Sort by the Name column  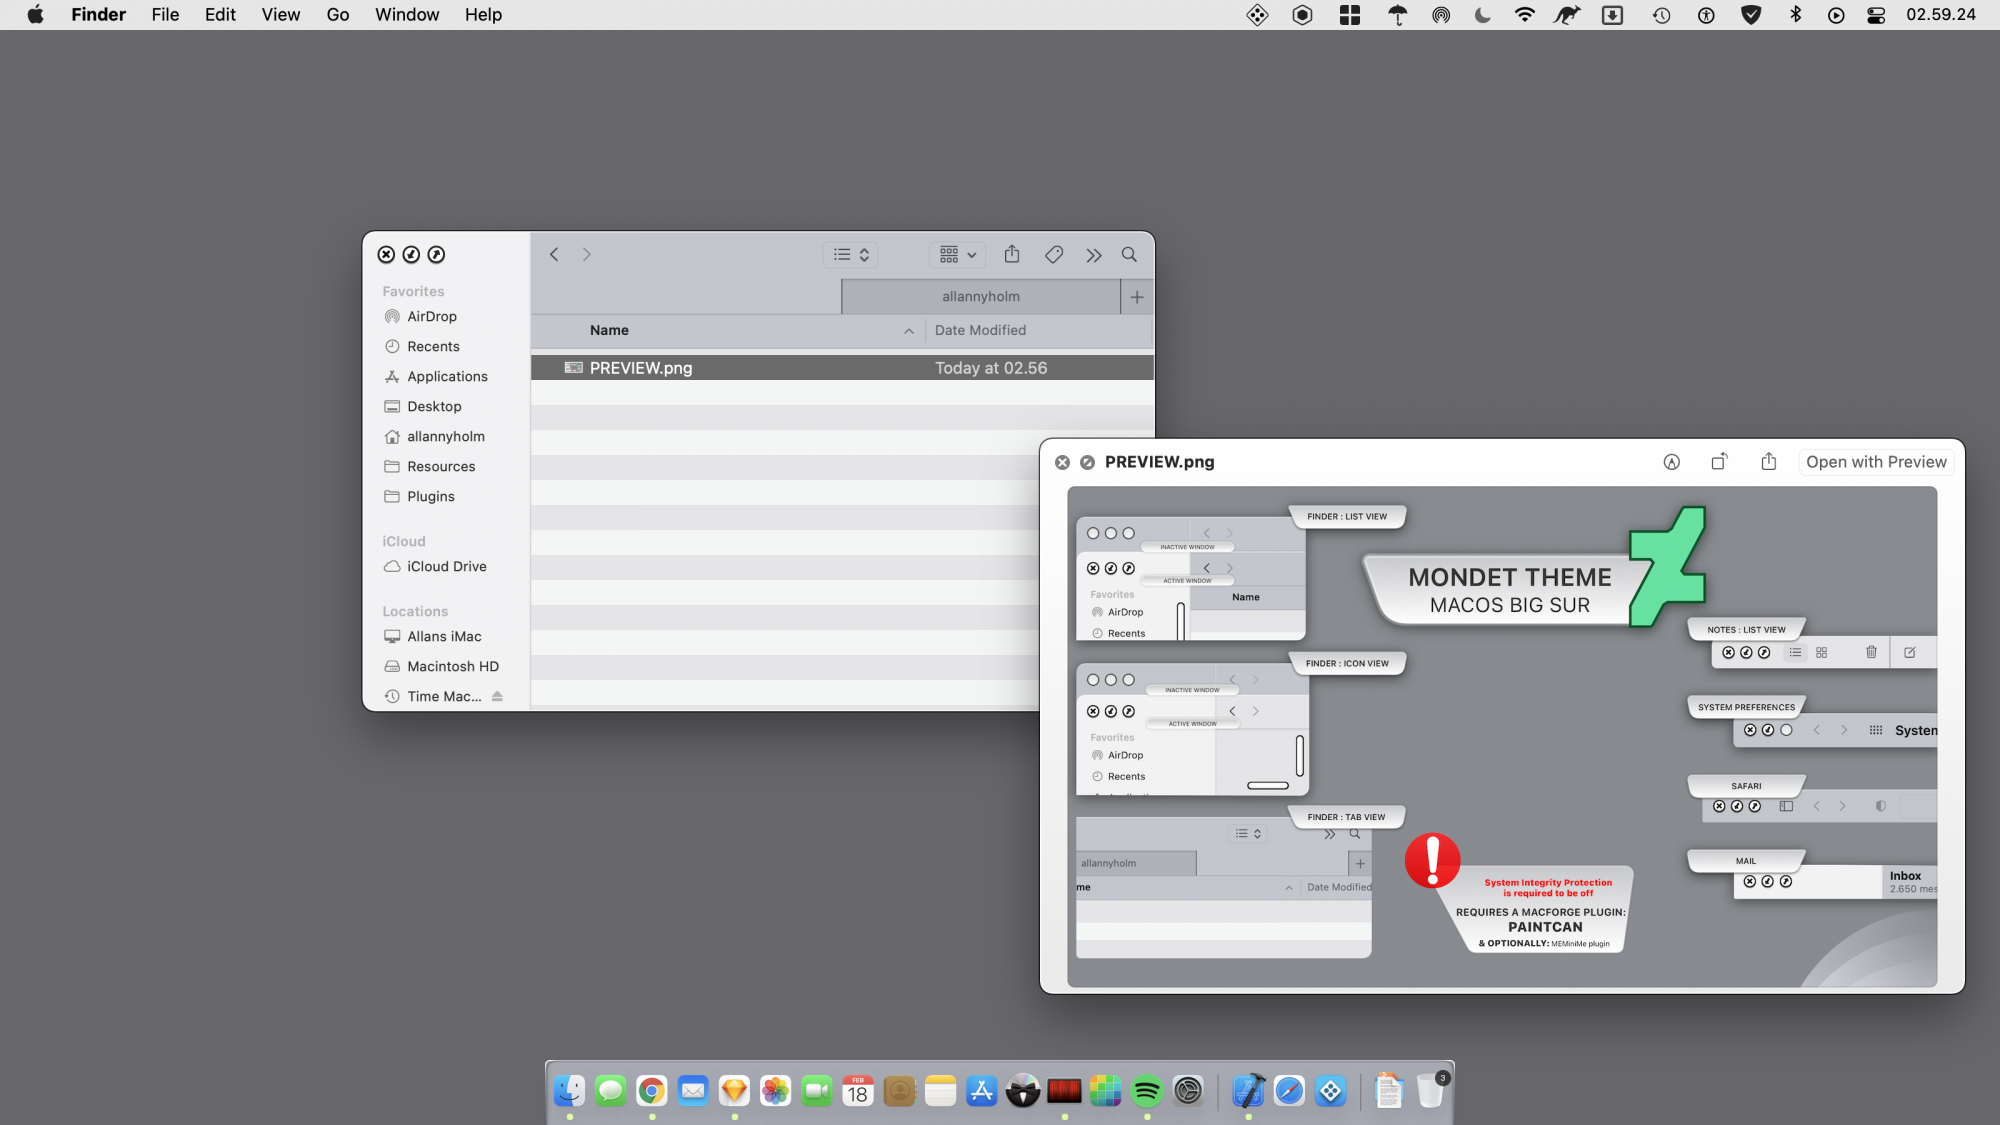[609, 330]
